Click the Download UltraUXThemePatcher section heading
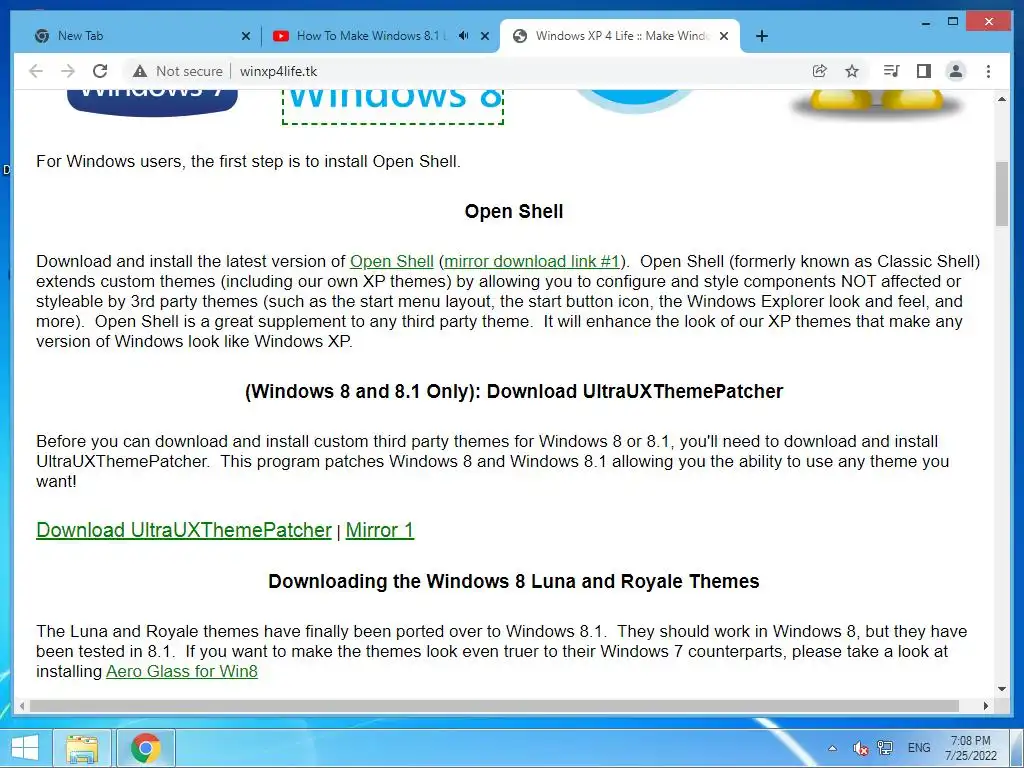 tap(514, 391)
